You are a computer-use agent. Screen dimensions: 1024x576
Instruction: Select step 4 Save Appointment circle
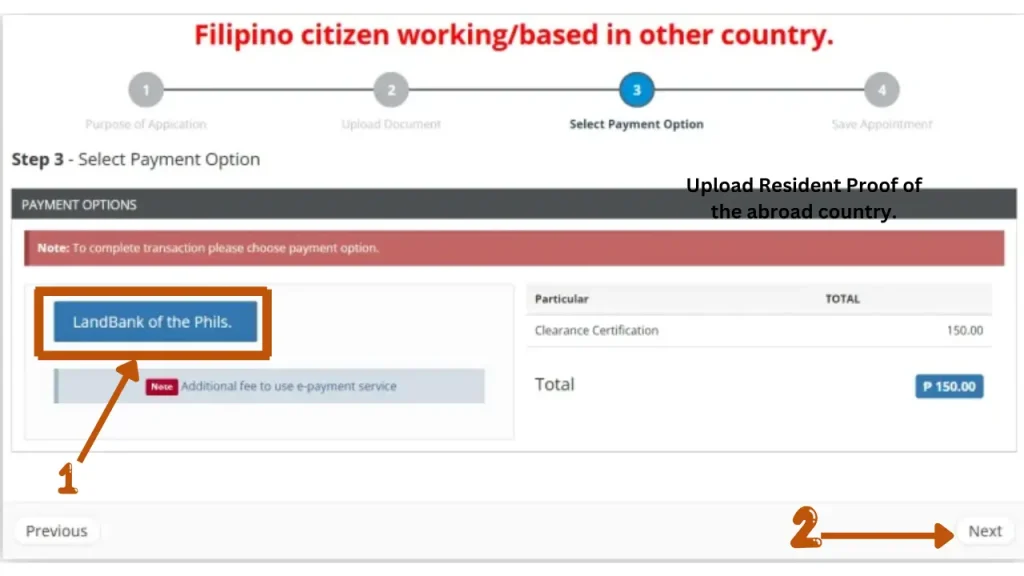(x=882, y=89)
